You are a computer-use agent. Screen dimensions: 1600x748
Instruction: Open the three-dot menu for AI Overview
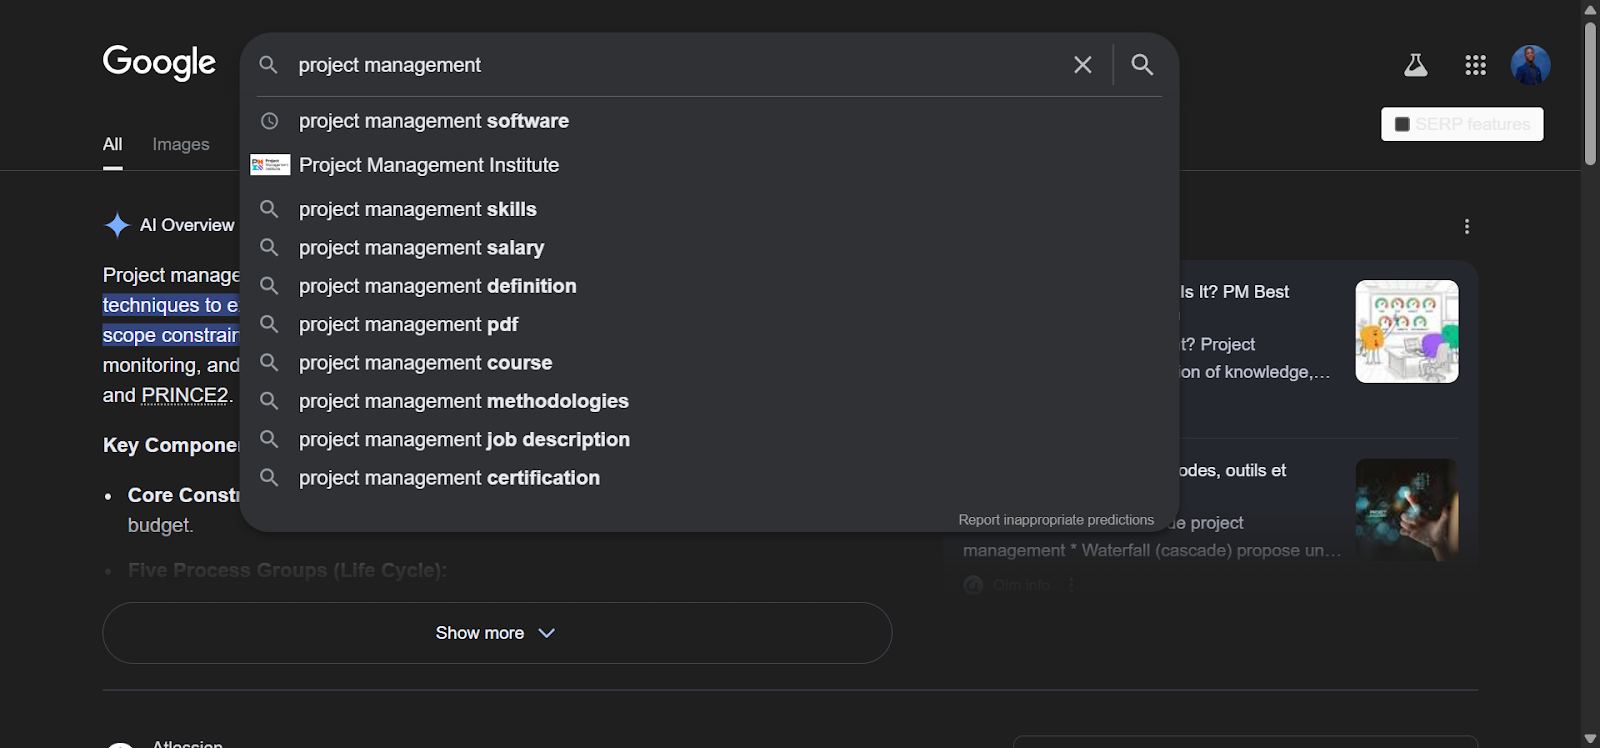point(1466,227)
